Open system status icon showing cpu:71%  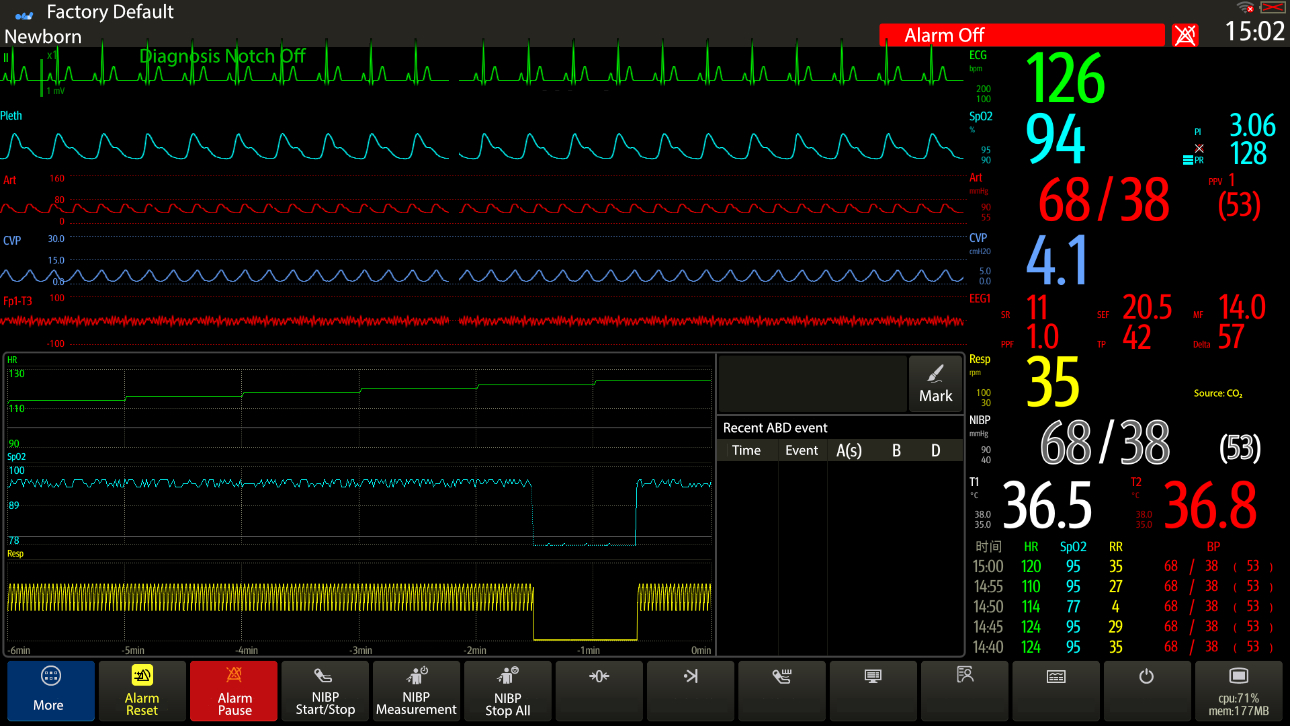coord(1240,691)
